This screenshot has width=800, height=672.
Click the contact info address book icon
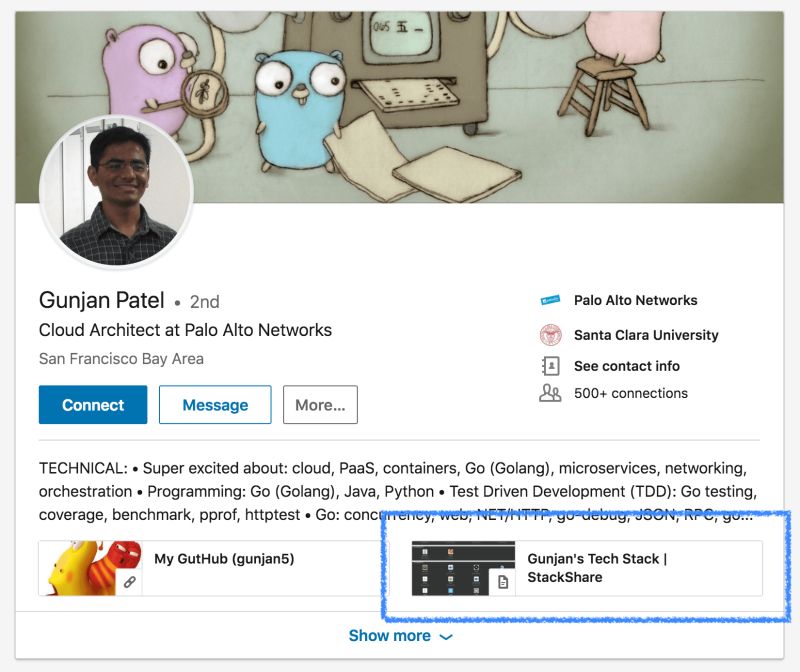pos(551,366)
